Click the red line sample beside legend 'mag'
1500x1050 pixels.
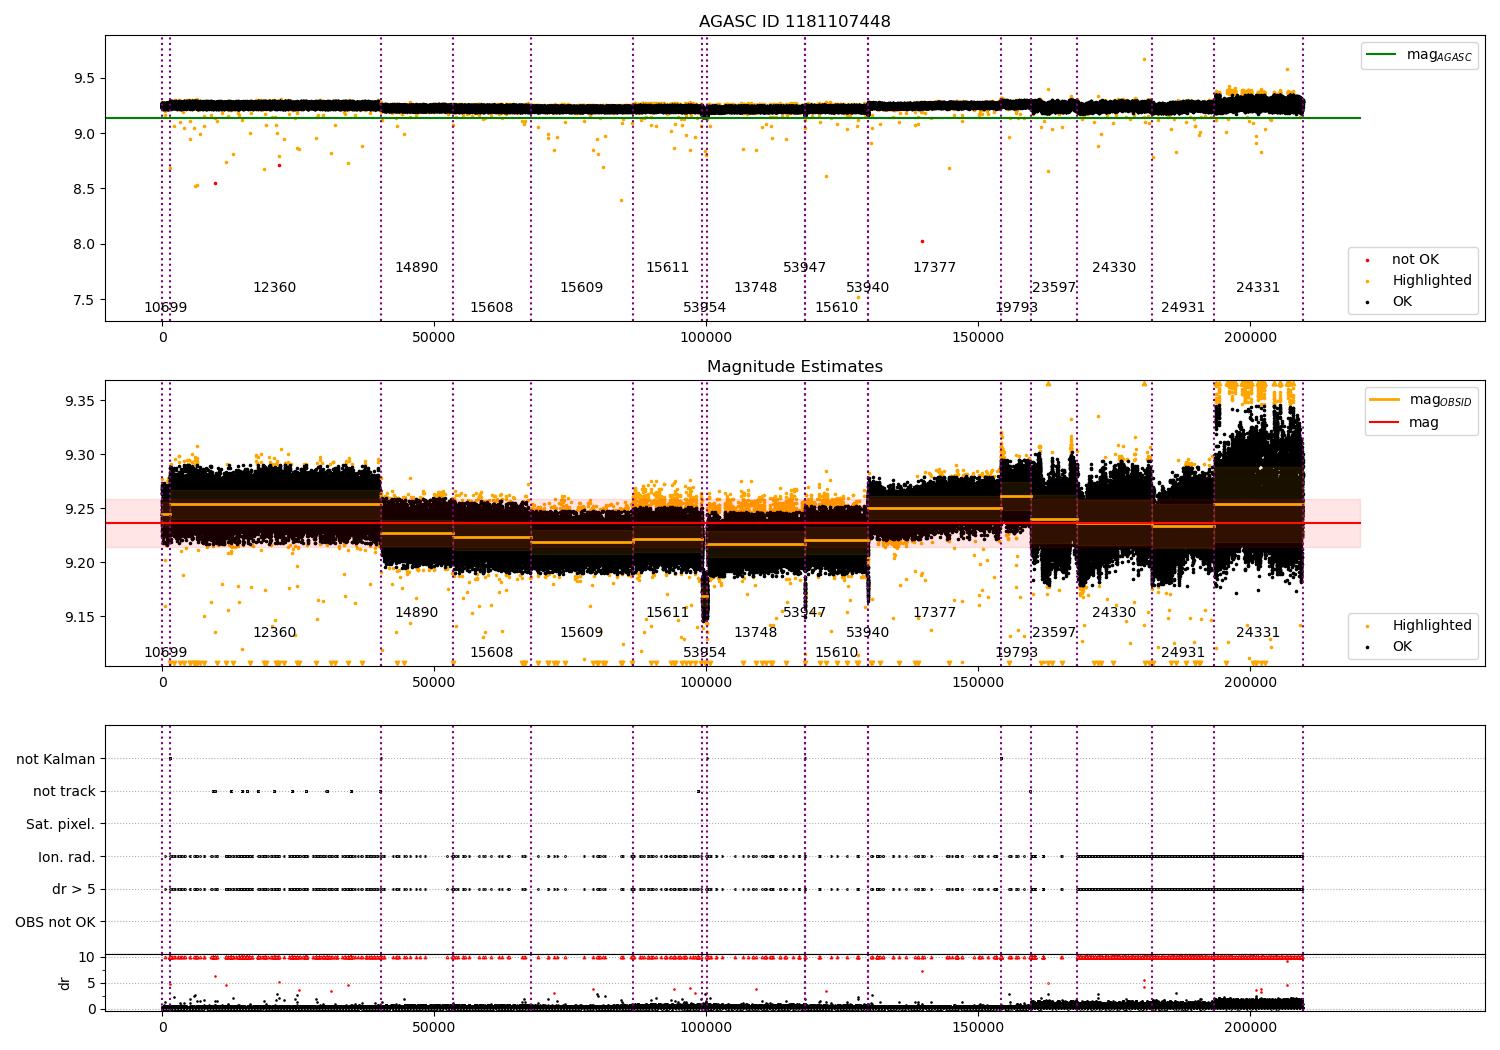[x=1385, y=423]
